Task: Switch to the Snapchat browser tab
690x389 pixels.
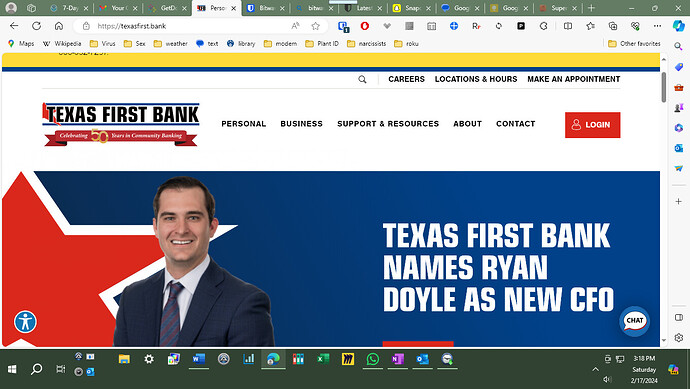Action: tap(412, 8)
